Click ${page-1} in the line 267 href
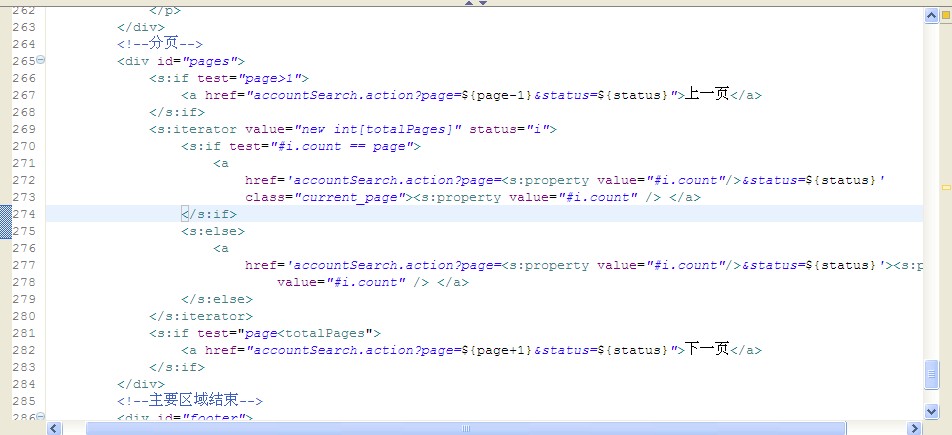This screenshot has height=435, width=952. (497, 95)
